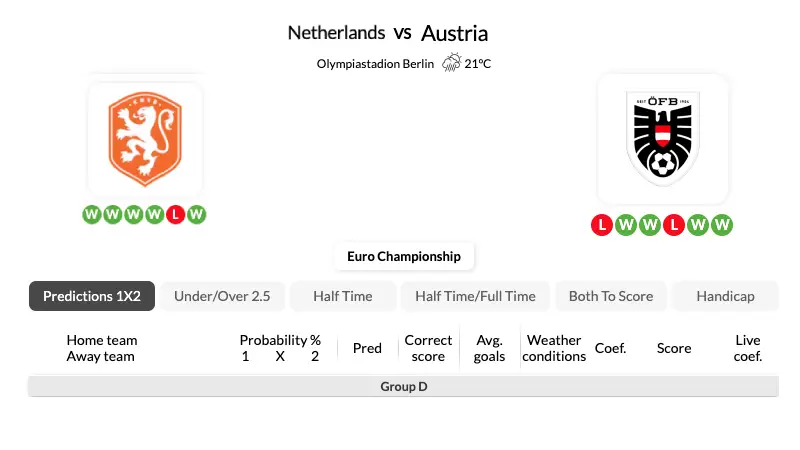The image size is (800, 450).
Task: Click the Euro Championship button
Action: pyautogui.click(x=404, y=256)
